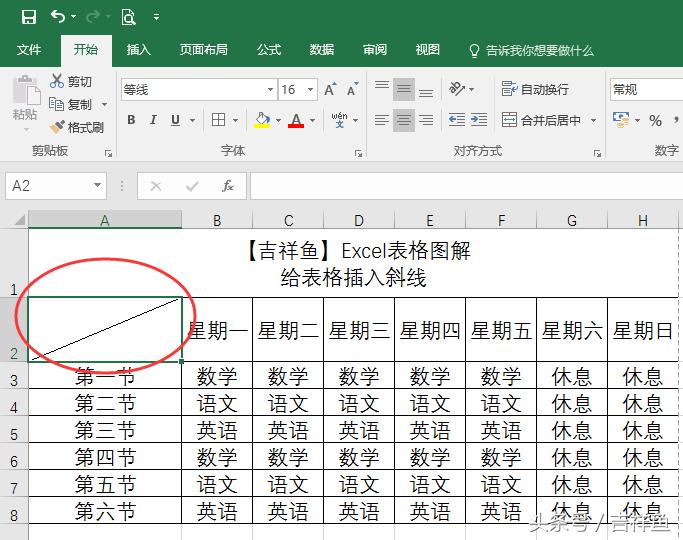Click the 复制 copy button

click(71, 104)
